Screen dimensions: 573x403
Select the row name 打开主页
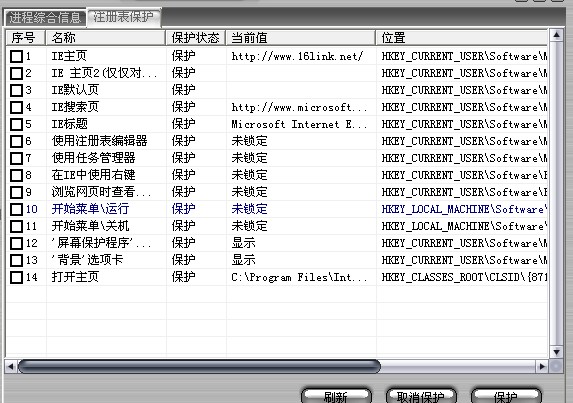(x=75, y=277)
